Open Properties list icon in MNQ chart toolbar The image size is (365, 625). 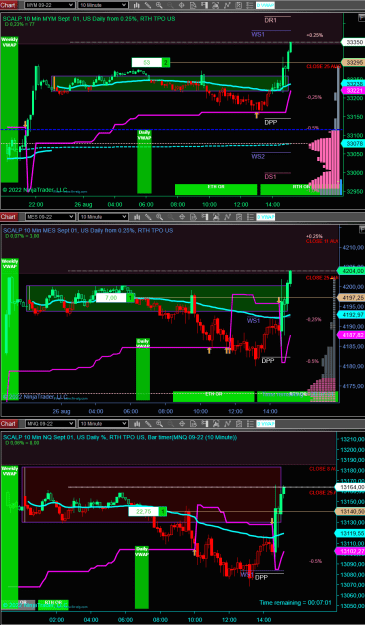coord(249,423)
